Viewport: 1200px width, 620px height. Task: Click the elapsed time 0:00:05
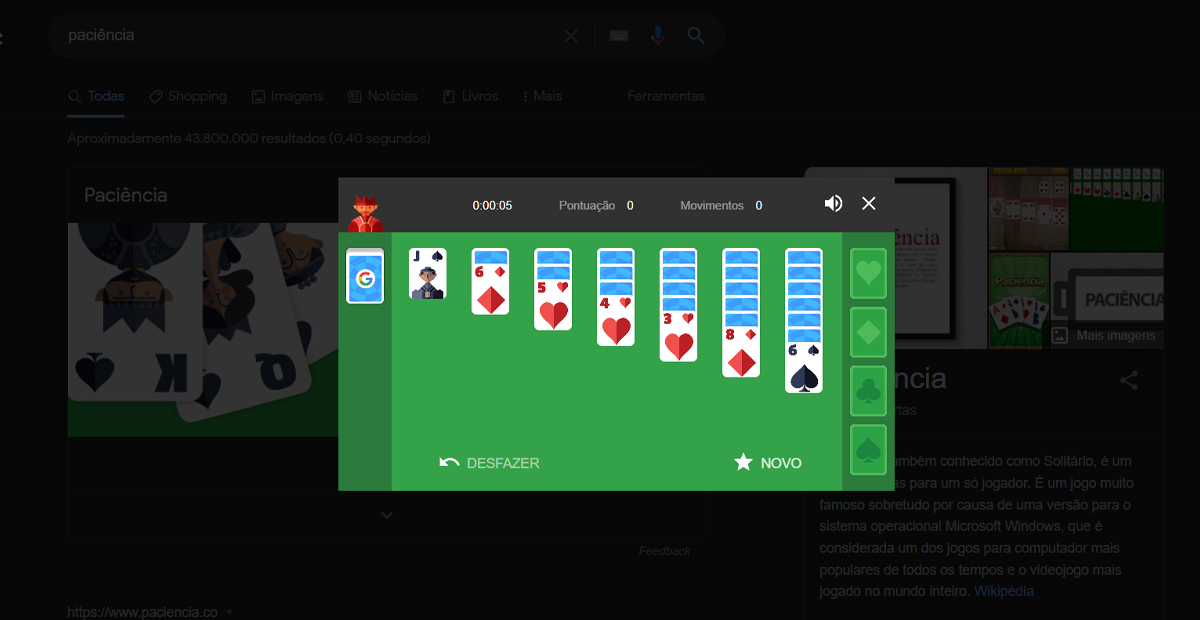tap(492, 206)
